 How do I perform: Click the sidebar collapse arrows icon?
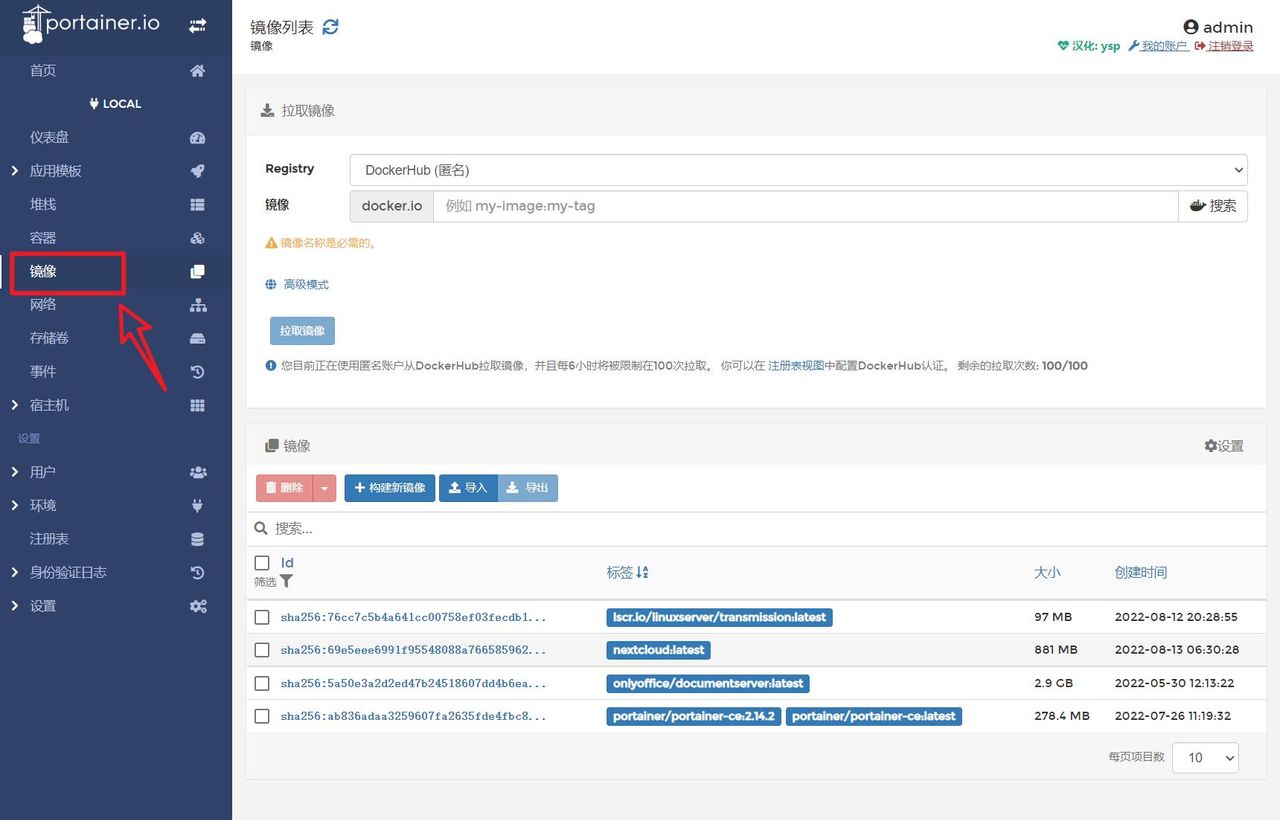pyautogui.click(x=197, y=26)
